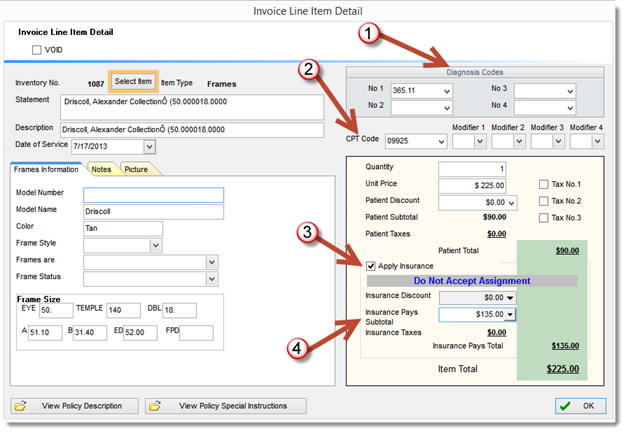
Task: Open the Modifier 1 dropdown
Action: 480,141
